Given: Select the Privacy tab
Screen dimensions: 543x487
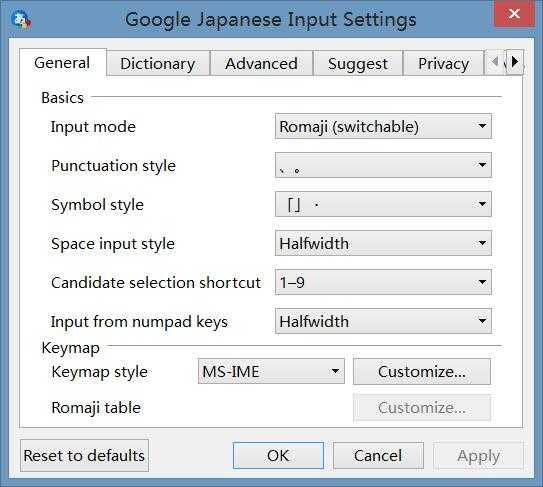Looking at the screenshot, I should (443, 64).
